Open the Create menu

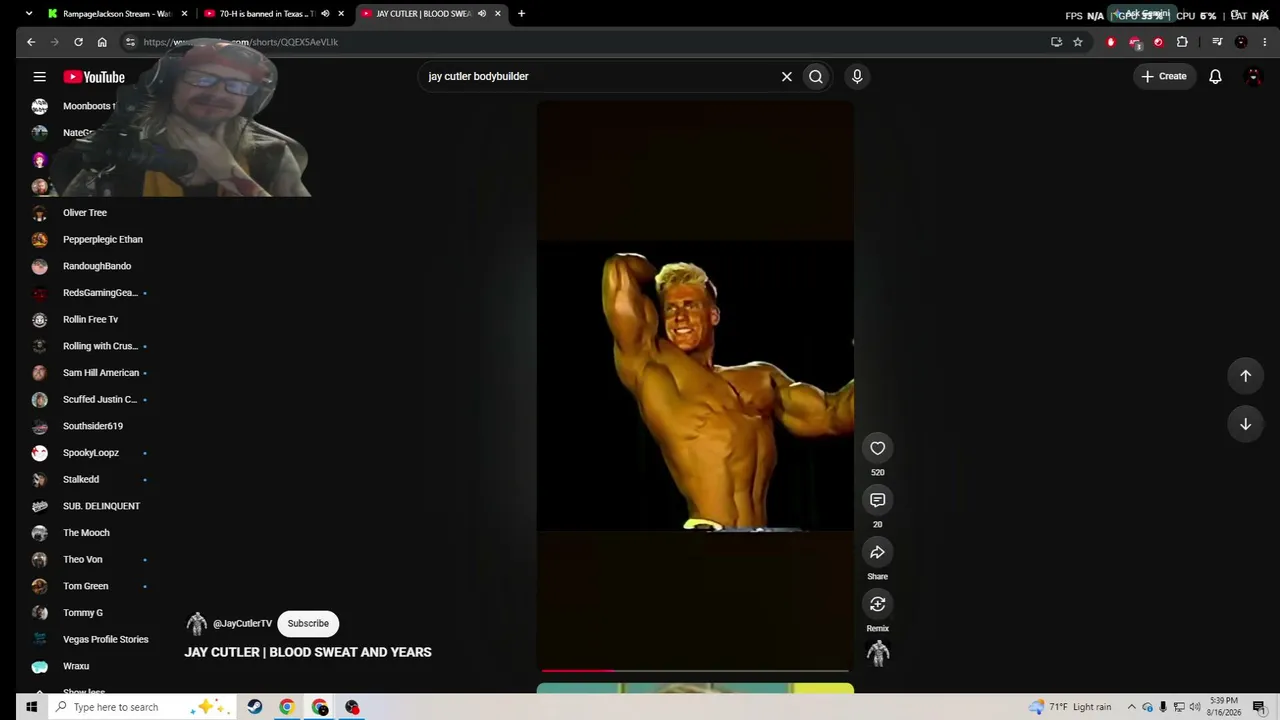(x=1164, y=76)
